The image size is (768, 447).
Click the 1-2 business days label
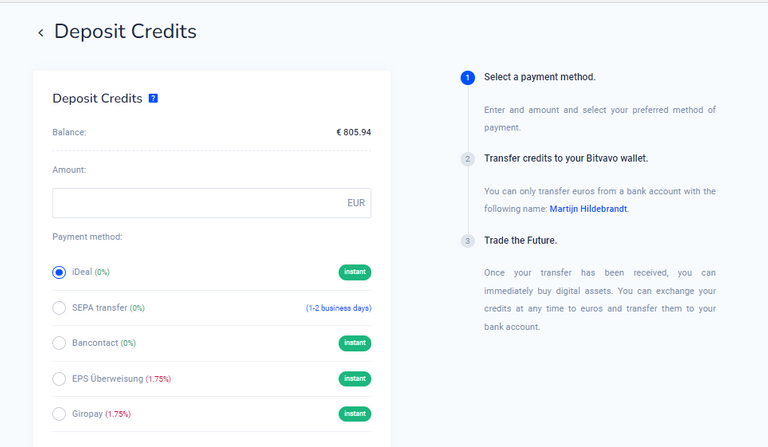click(338, 308)
